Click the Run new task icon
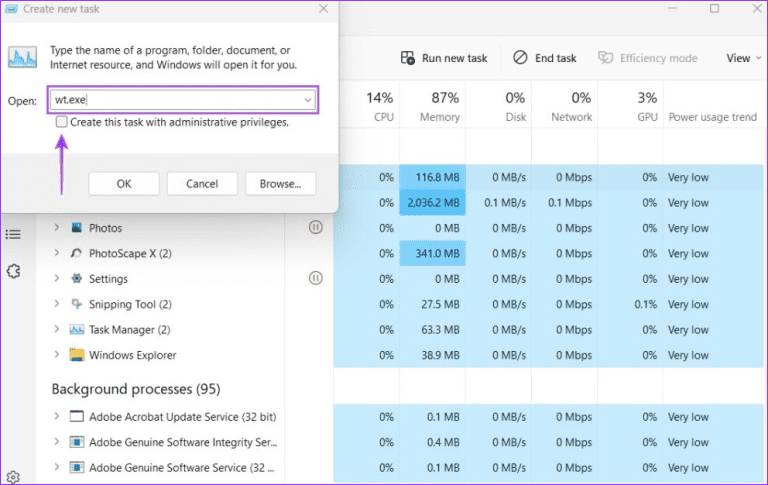 coord(408,58)
